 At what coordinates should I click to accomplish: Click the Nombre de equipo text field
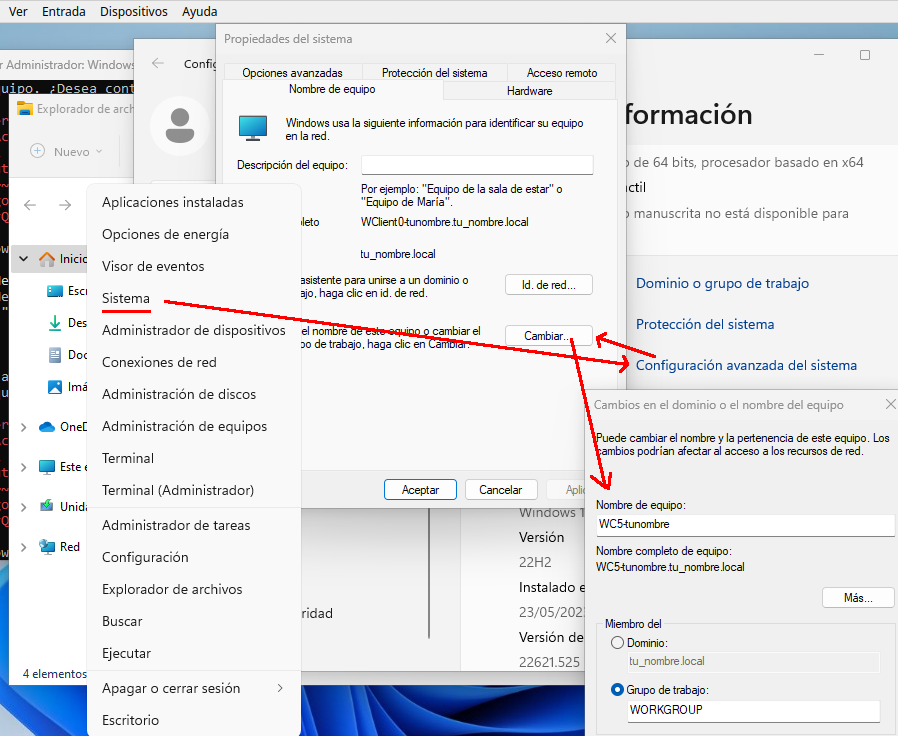tap(744, 524)
